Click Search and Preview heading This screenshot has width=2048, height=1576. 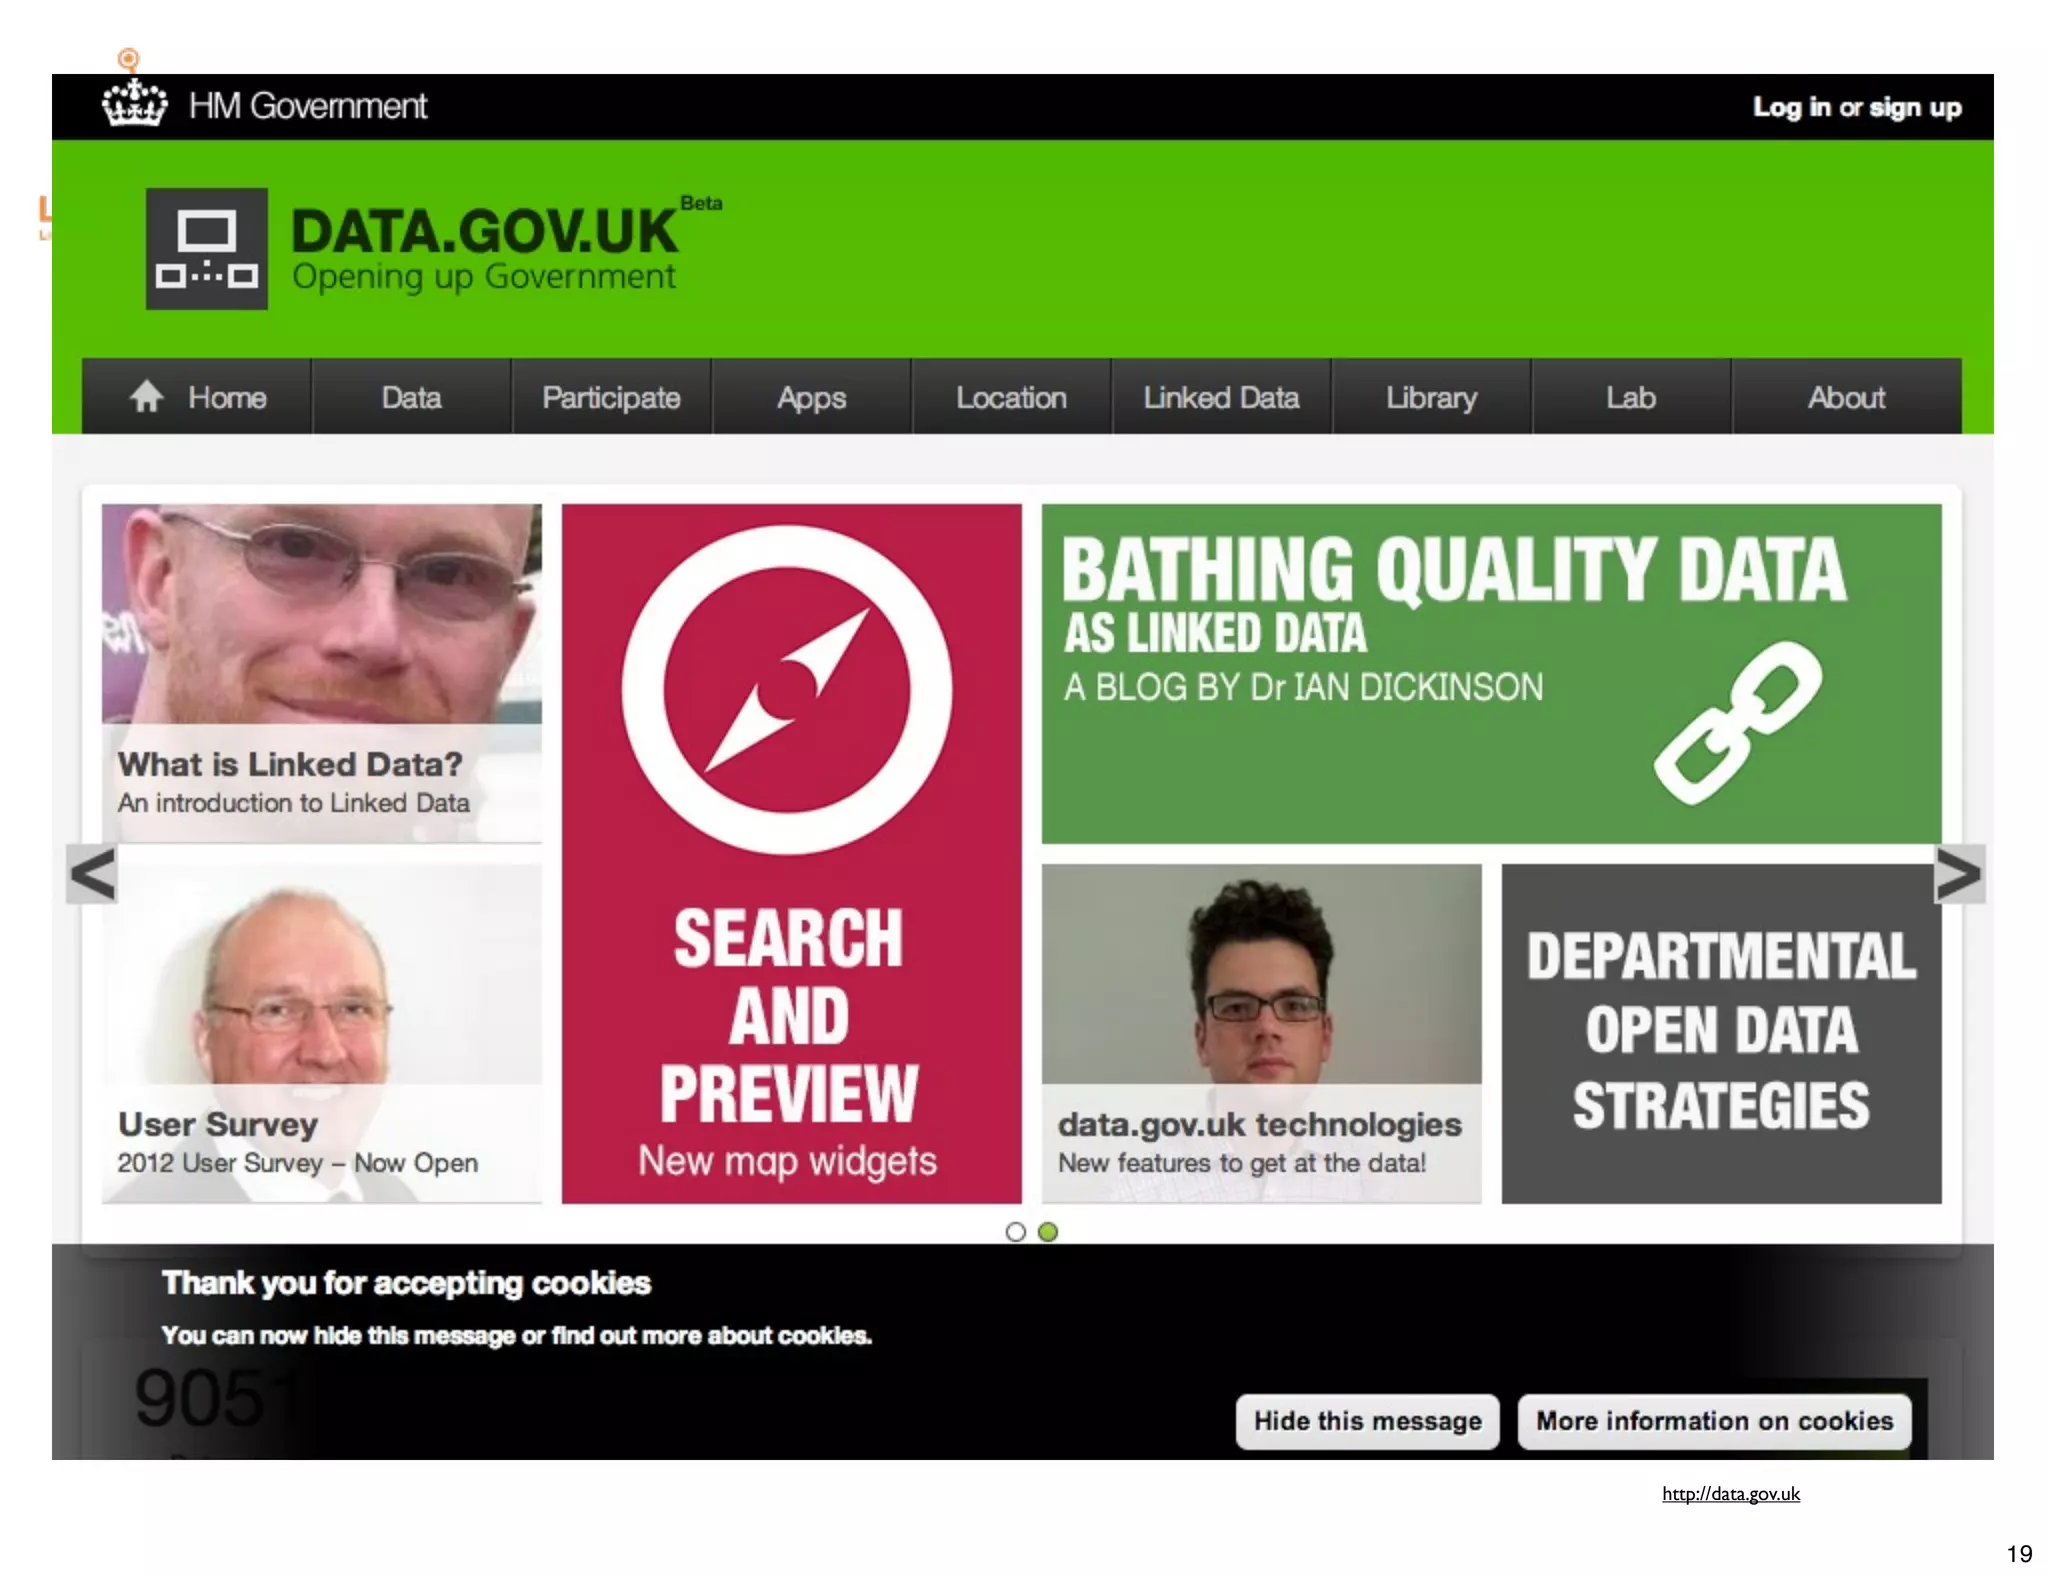pos(788,1016)
